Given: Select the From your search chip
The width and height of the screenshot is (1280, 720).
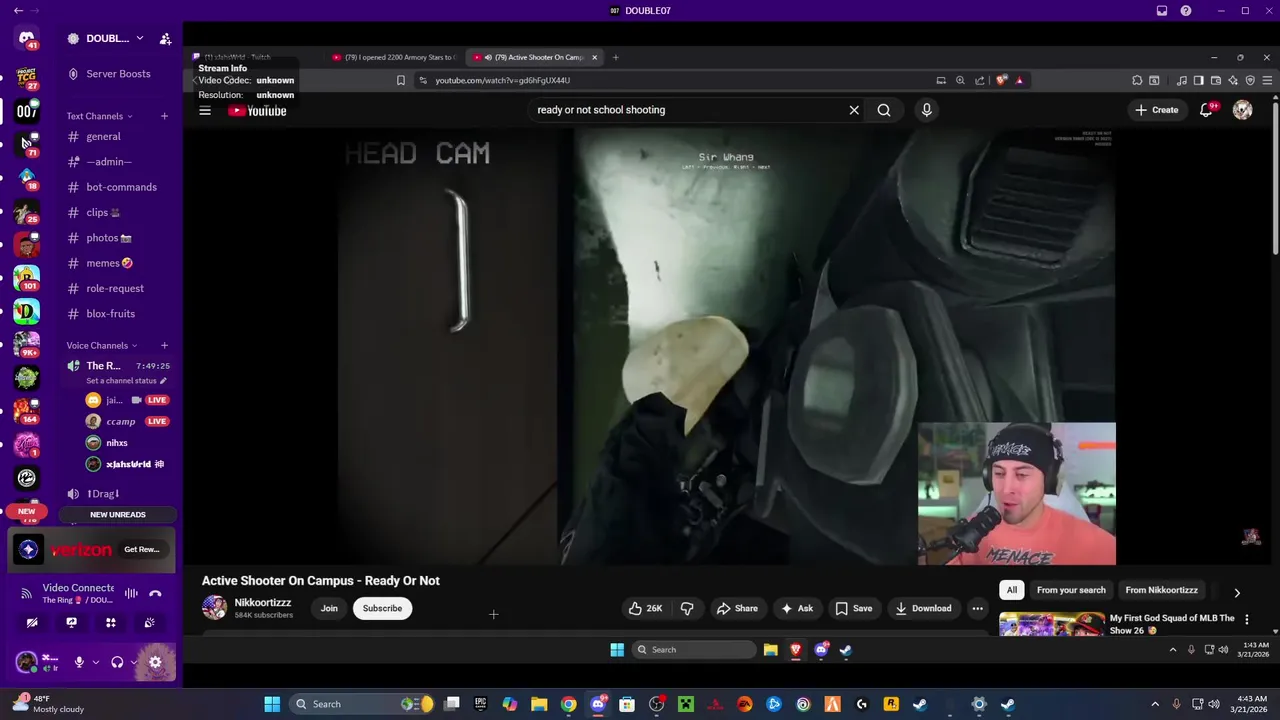Looking at the screenshot, I should [x=1071, y=590].
